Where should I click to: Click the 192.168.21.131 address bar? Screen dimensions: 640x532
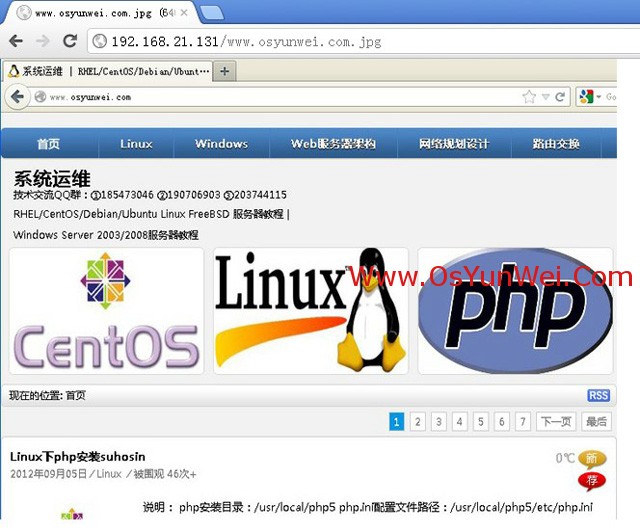(363, 41)
